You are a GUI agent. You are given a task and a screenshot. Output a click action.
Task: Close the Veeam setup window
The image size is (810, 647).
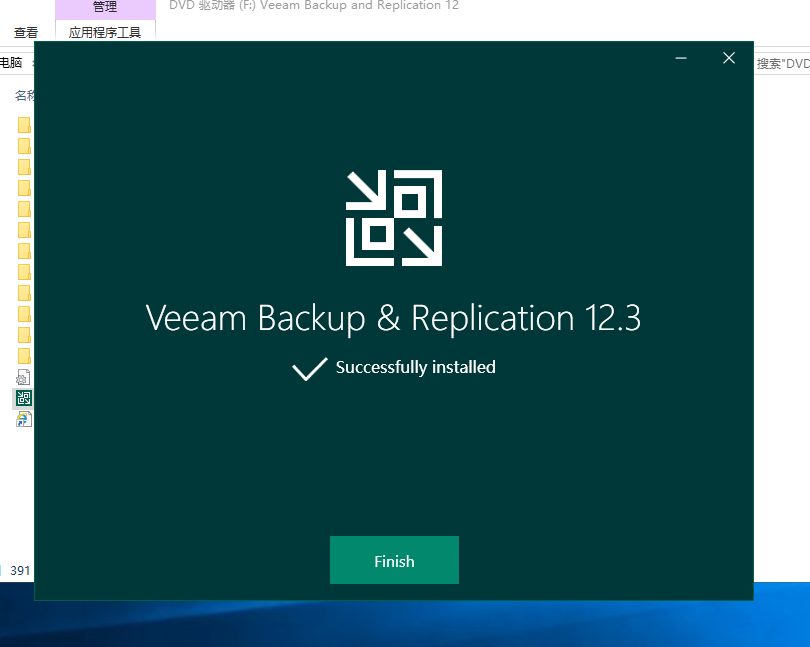coord(728,58)
